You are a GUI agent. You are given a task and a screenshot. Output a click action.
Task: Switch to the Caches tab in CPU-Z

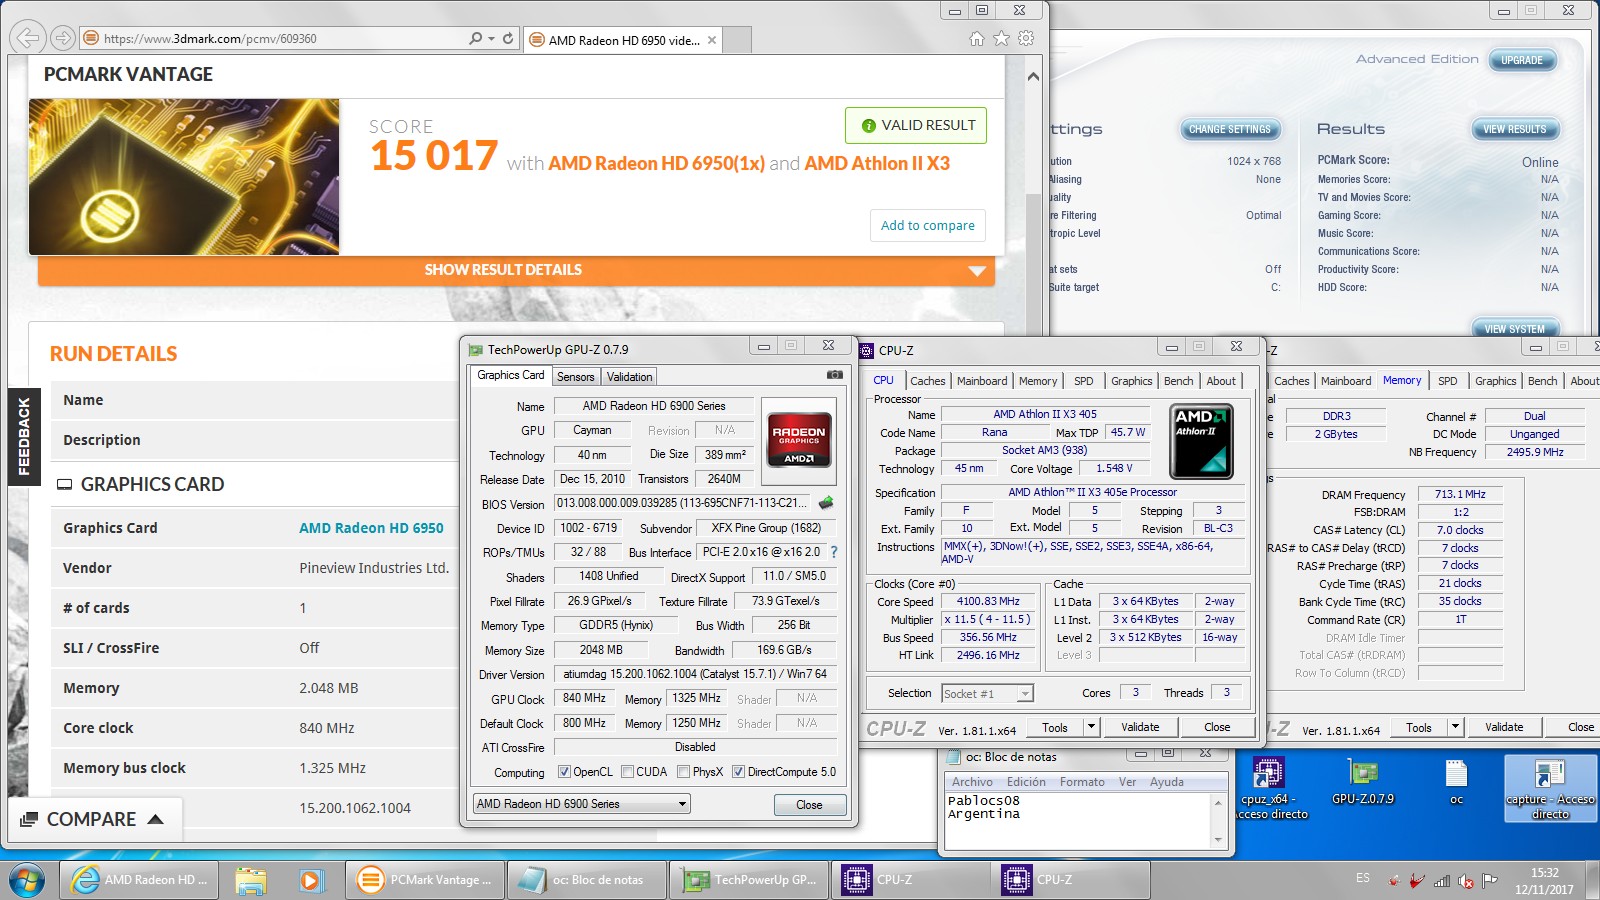click(927, 381)
